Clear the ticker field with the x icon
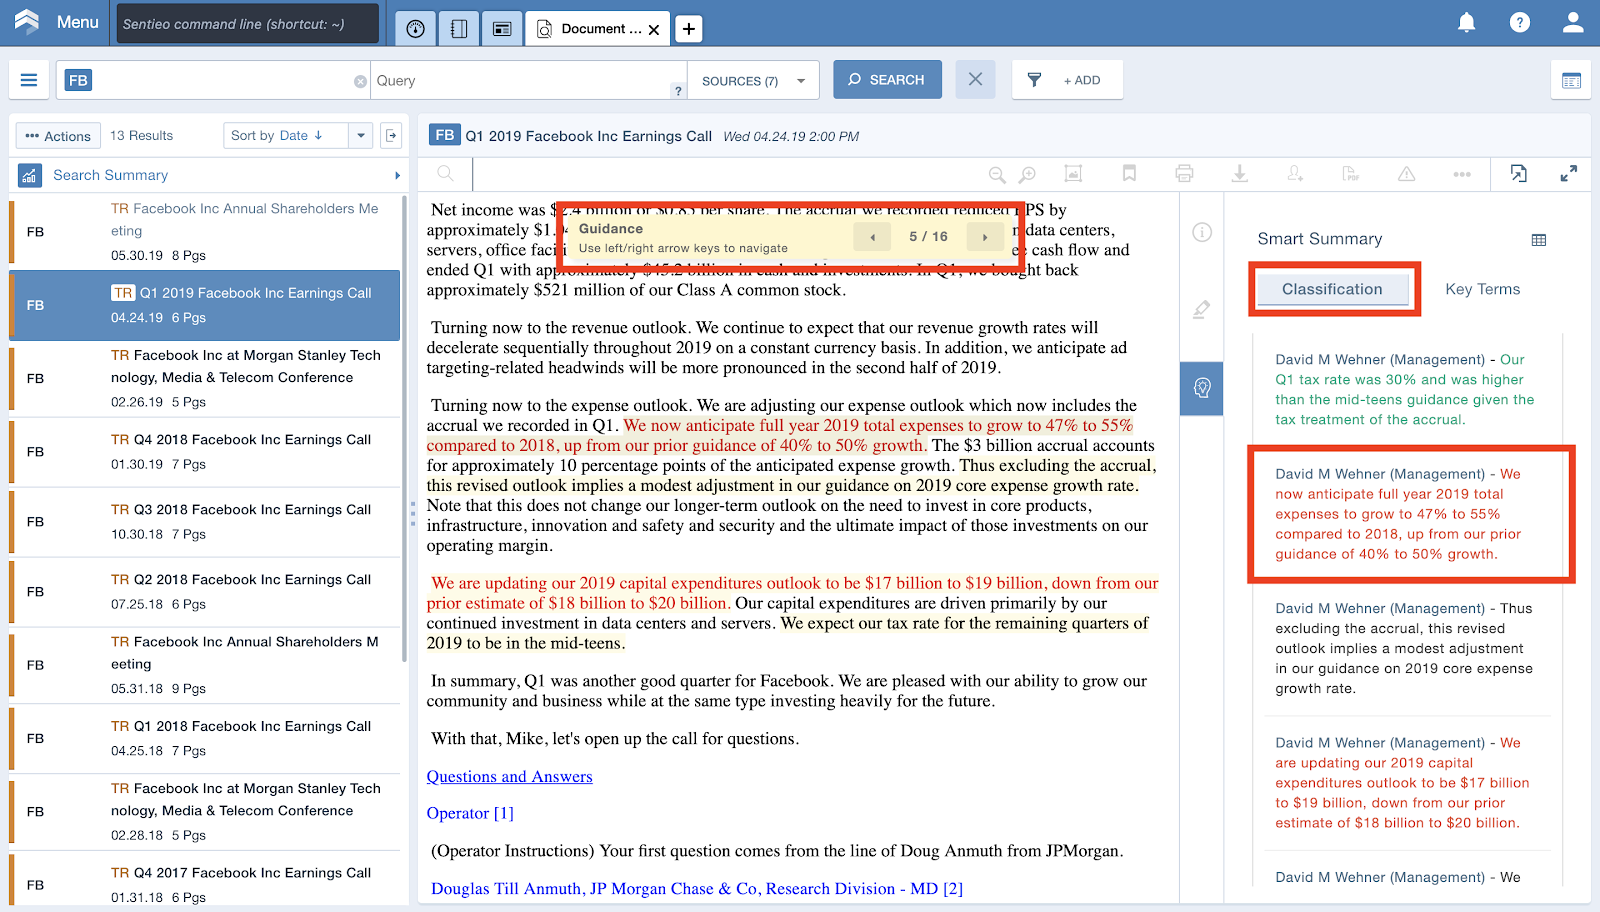Image resolution: width=1600 pixels, height=912 pixels. coord(360,81)
